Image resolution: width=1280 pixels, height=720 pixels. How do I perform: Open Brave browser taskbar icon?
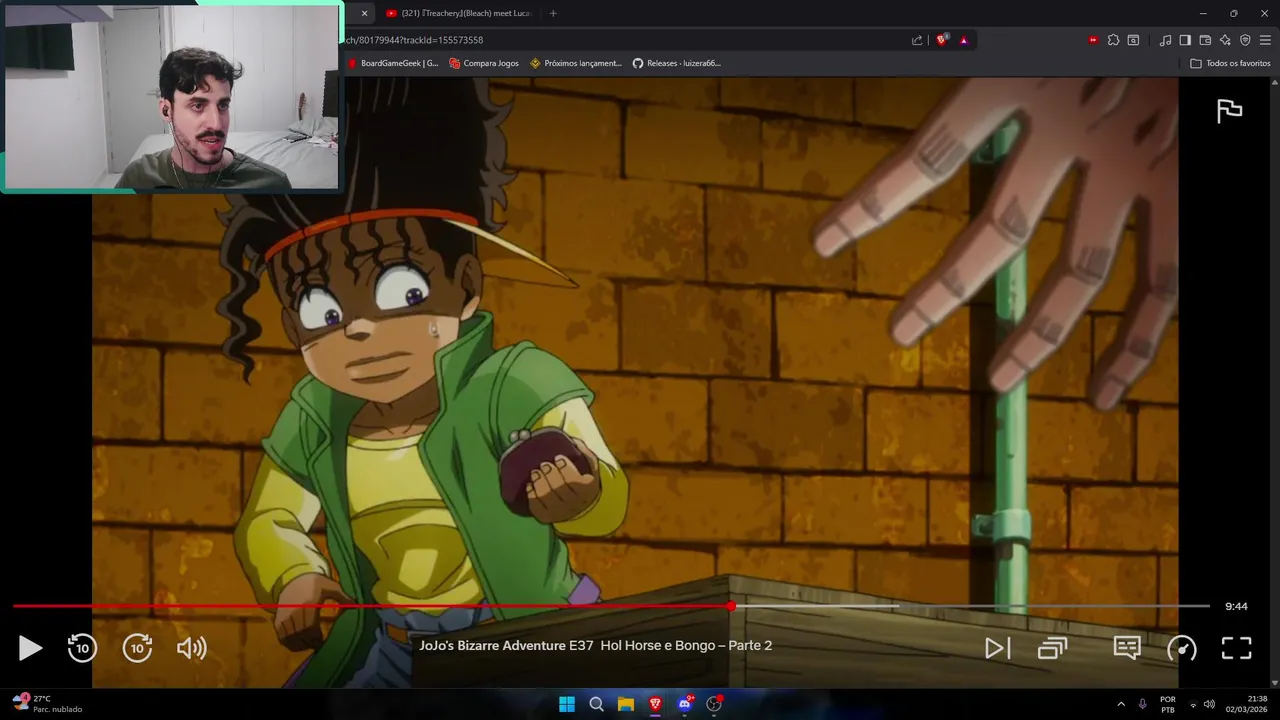tap(655, 704)
